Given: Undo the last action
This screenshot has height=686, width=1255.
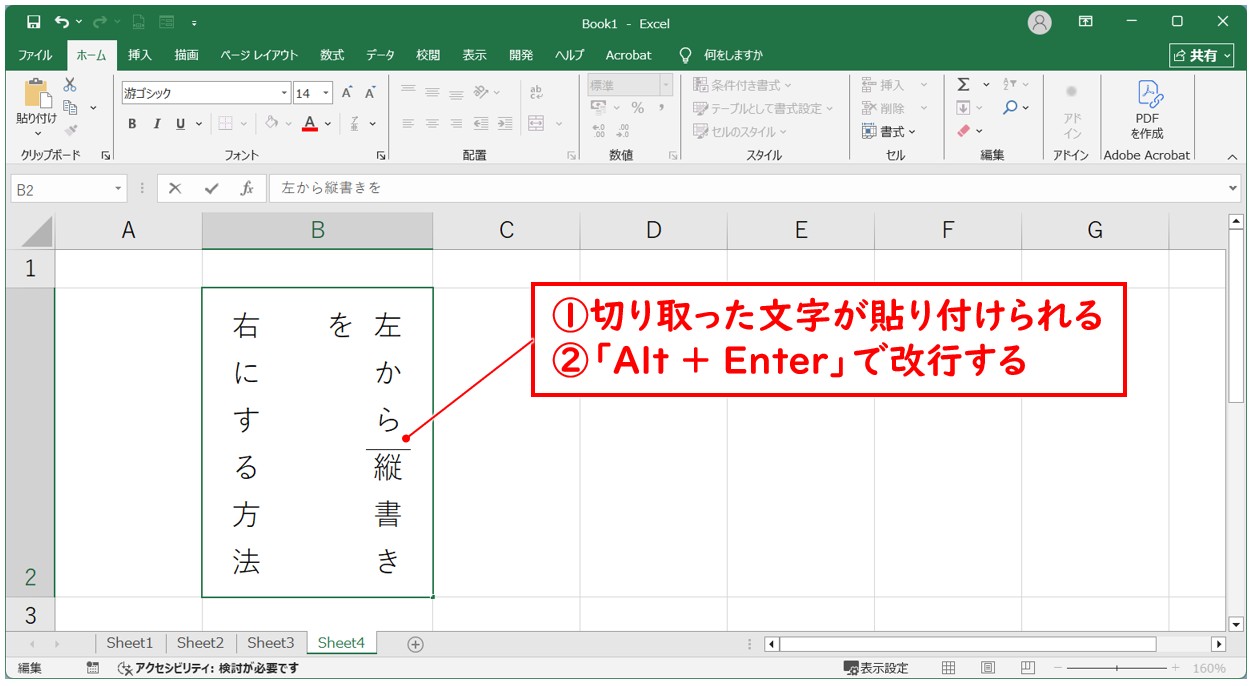Looking at the screenshot, I should point(62,22).
